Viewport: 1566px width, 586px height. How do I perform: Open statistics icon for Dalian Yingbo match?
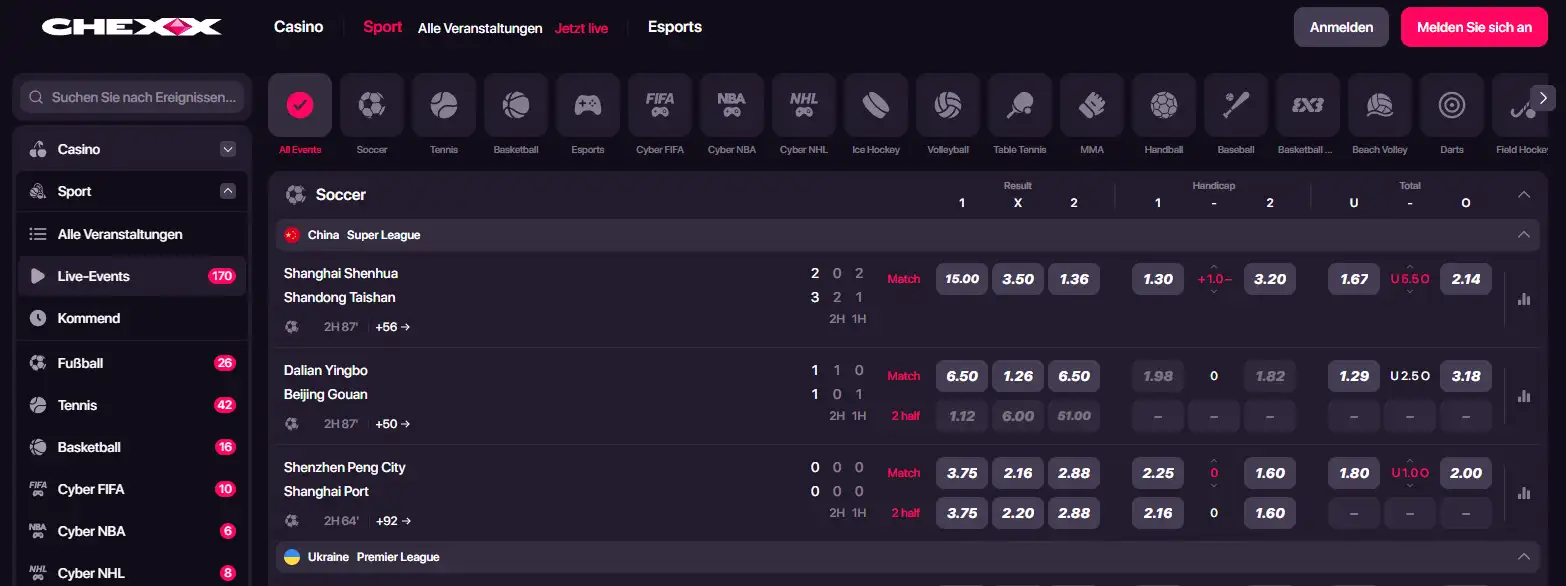click(1524, 396)
